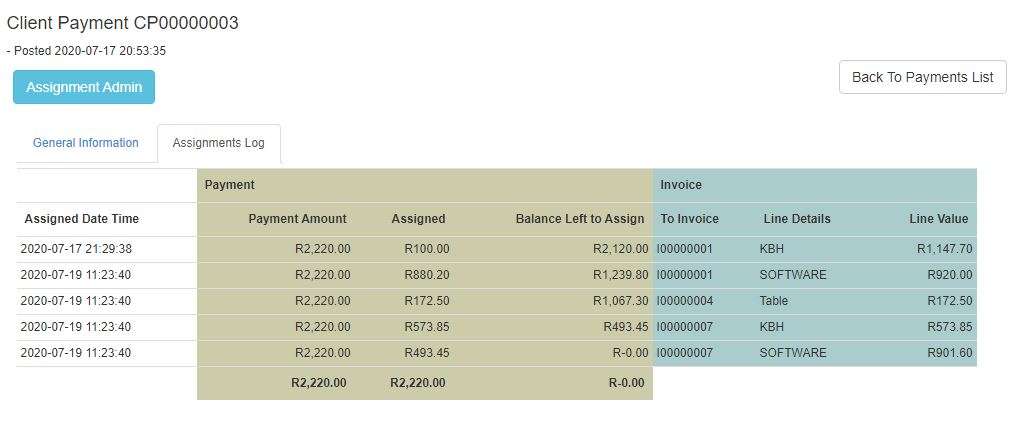Click the Line Details column header
The width and height of the screenshot is (1027, 443).
click(797, 219)
